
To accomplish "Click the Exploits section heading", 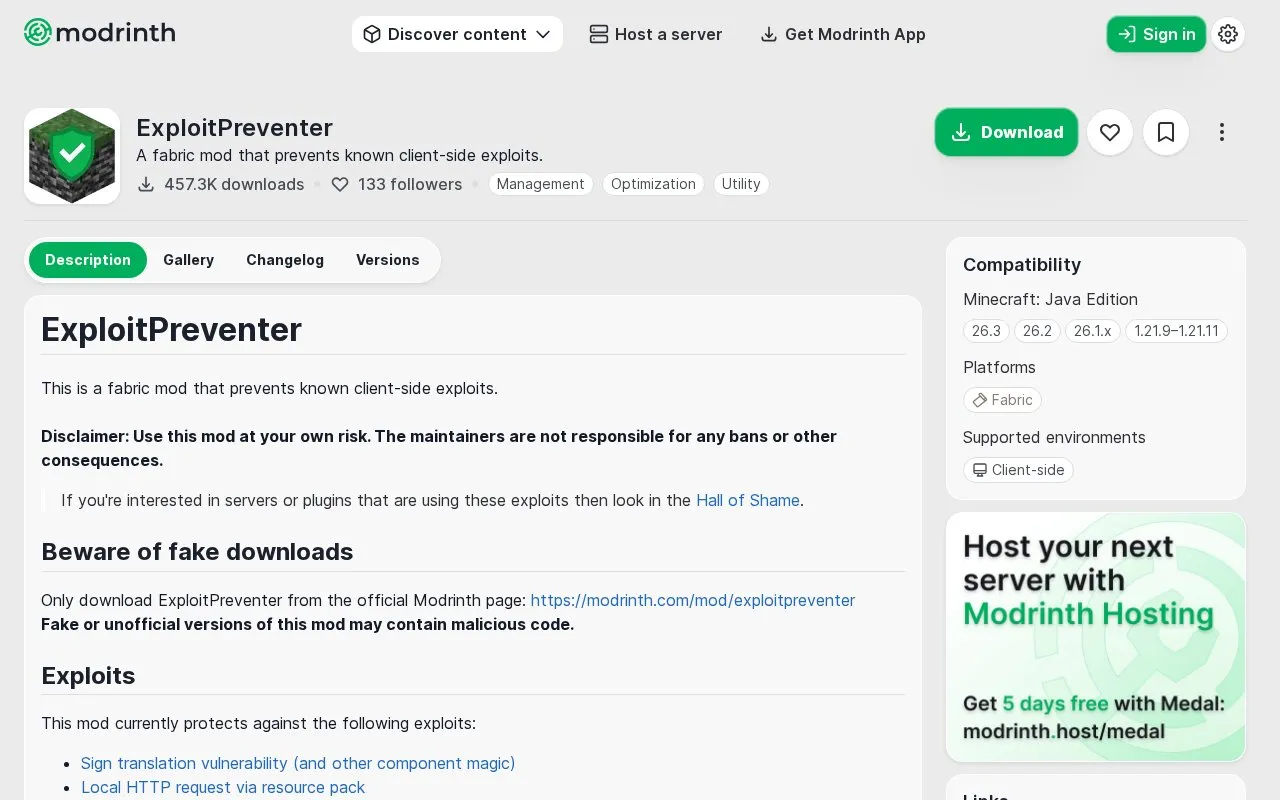I will coord(88,676).
